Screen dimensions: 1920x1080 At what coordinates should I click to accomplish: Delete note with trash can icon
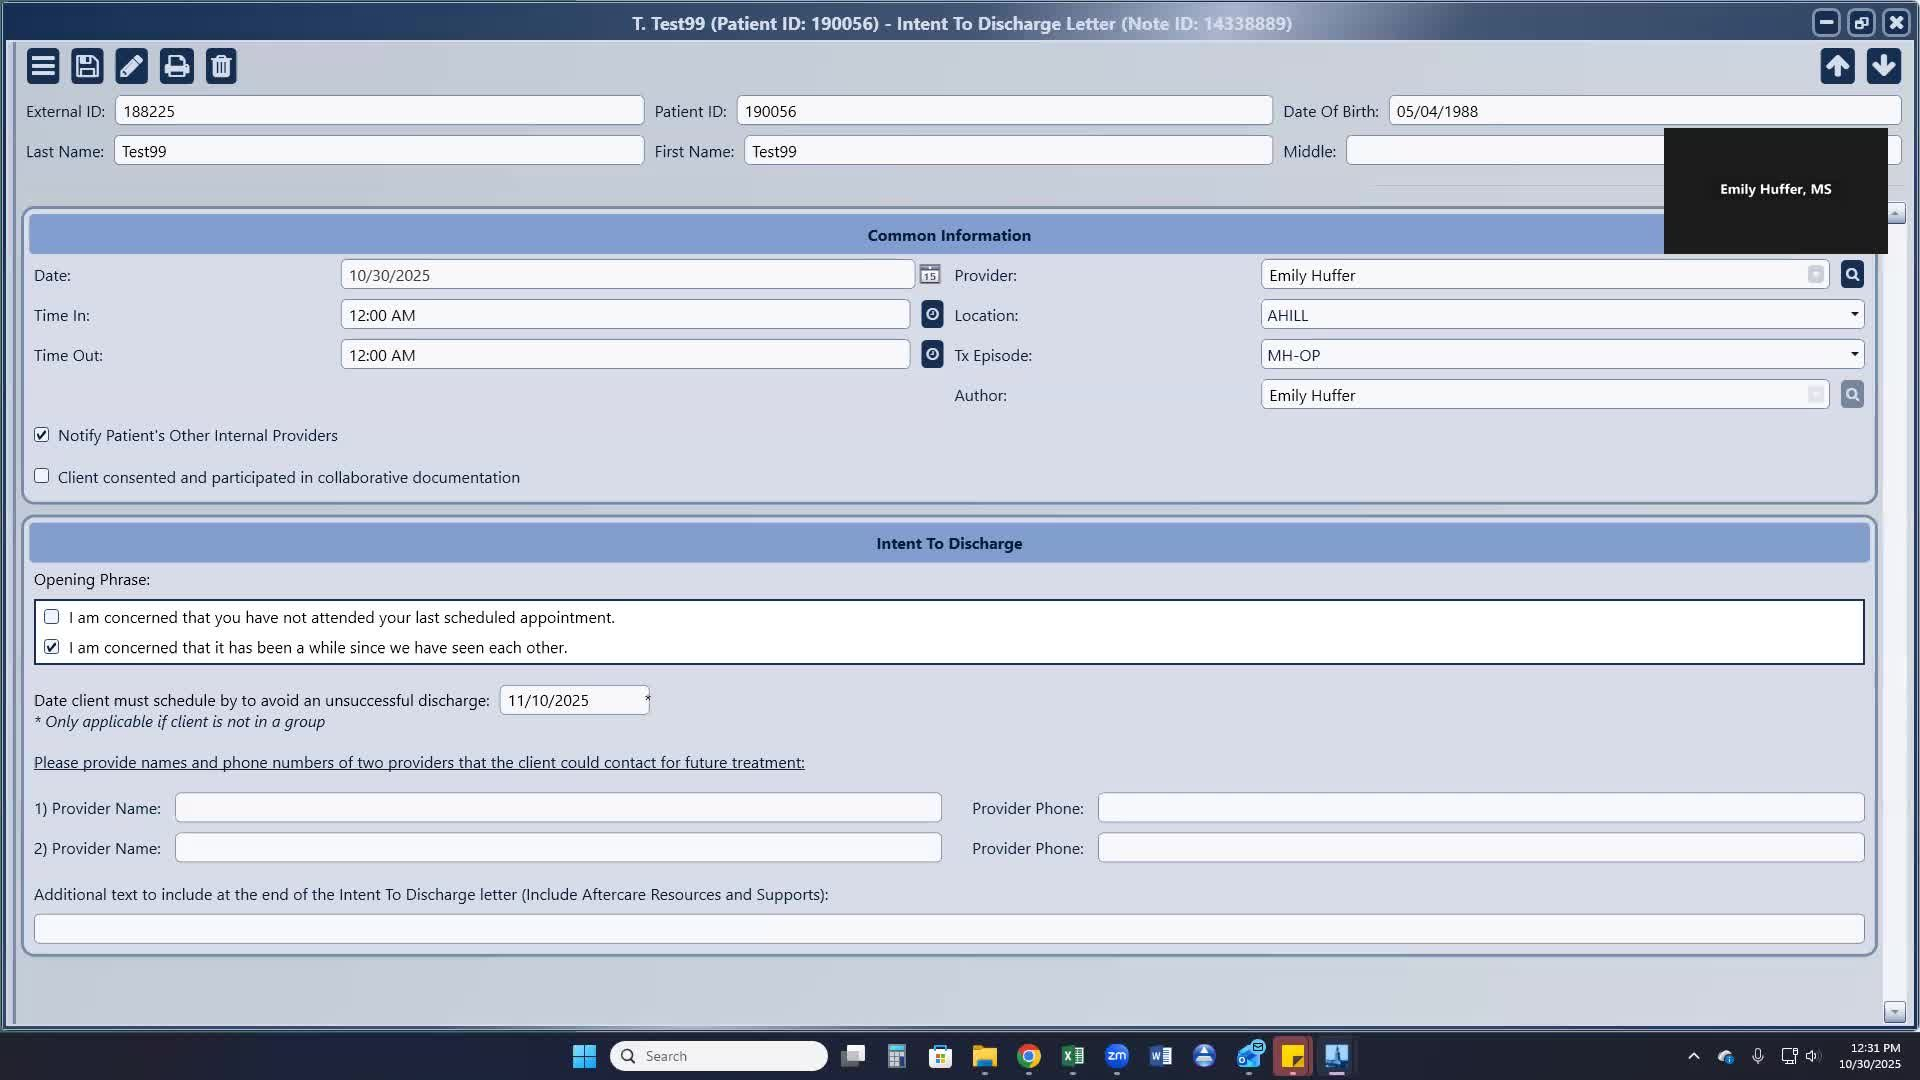pyautogui.click(x=221, y=66)
